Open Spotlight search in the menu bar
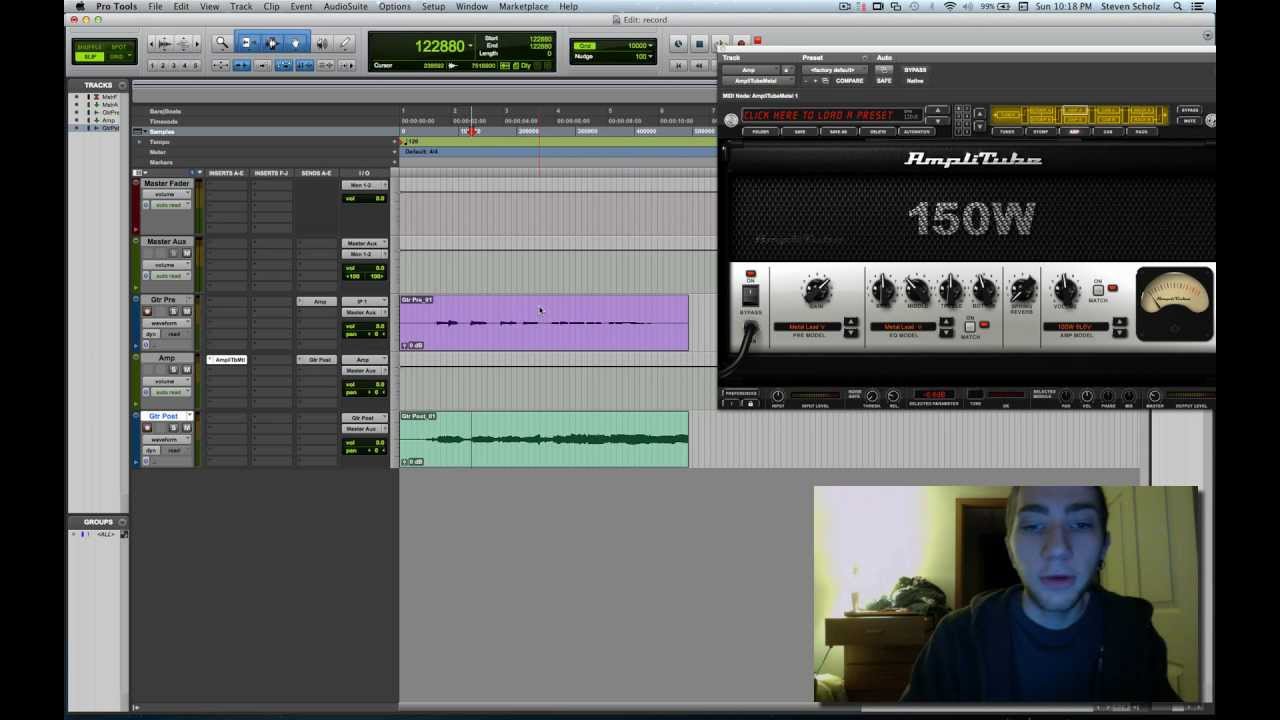 pyautogui.click(x=1177, y=7)
